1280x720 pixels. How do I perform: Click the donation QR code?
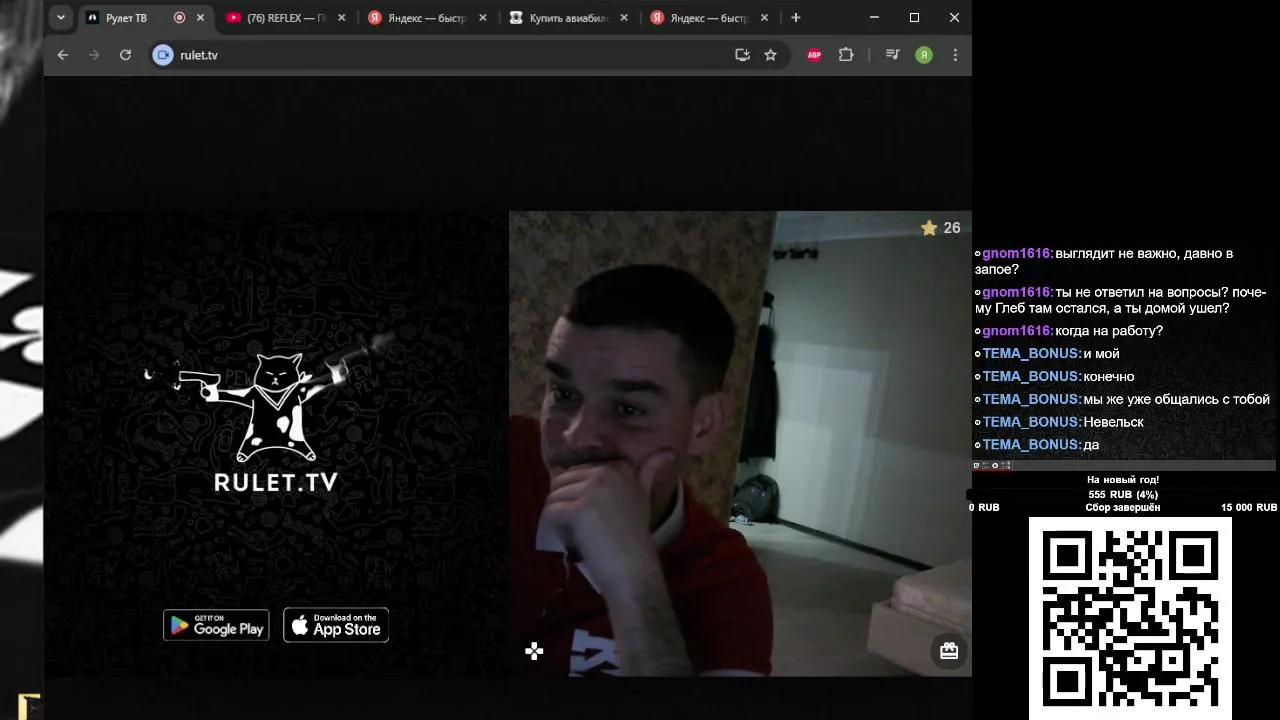tap(1130, 617)
